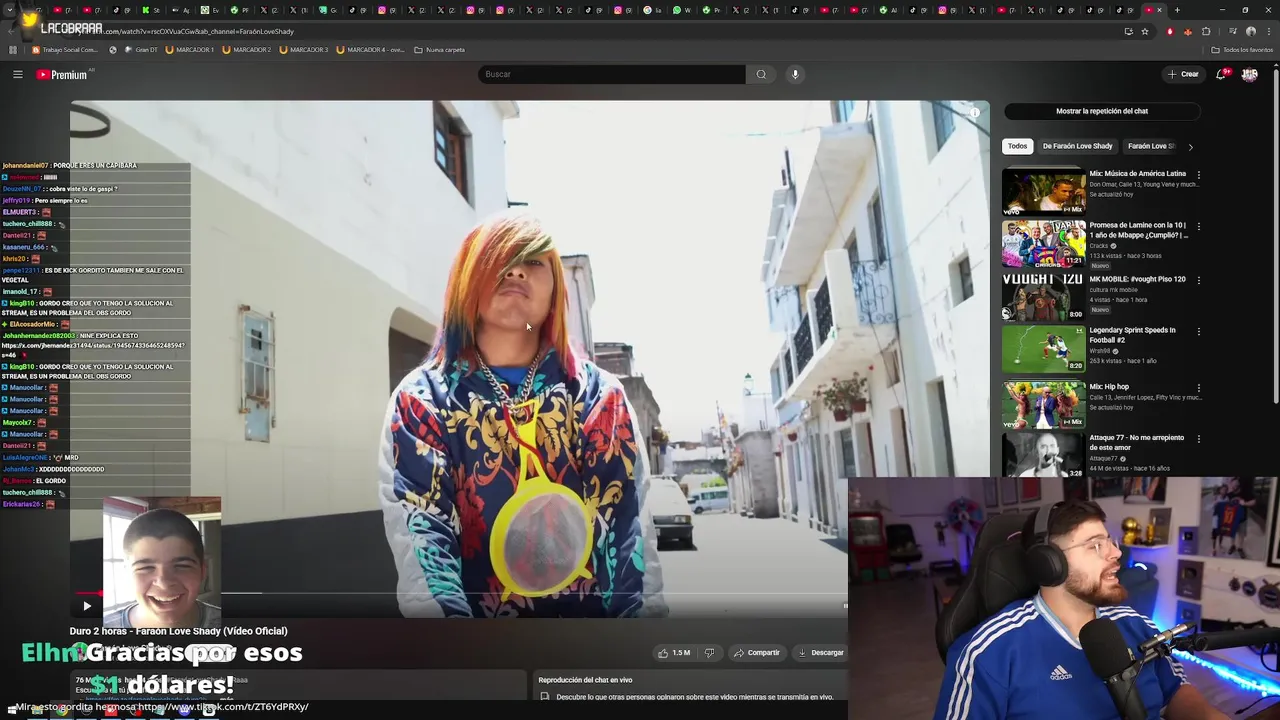Play the video with the play button
Screen dimensions: 1280x720
(x=87, y=605)
